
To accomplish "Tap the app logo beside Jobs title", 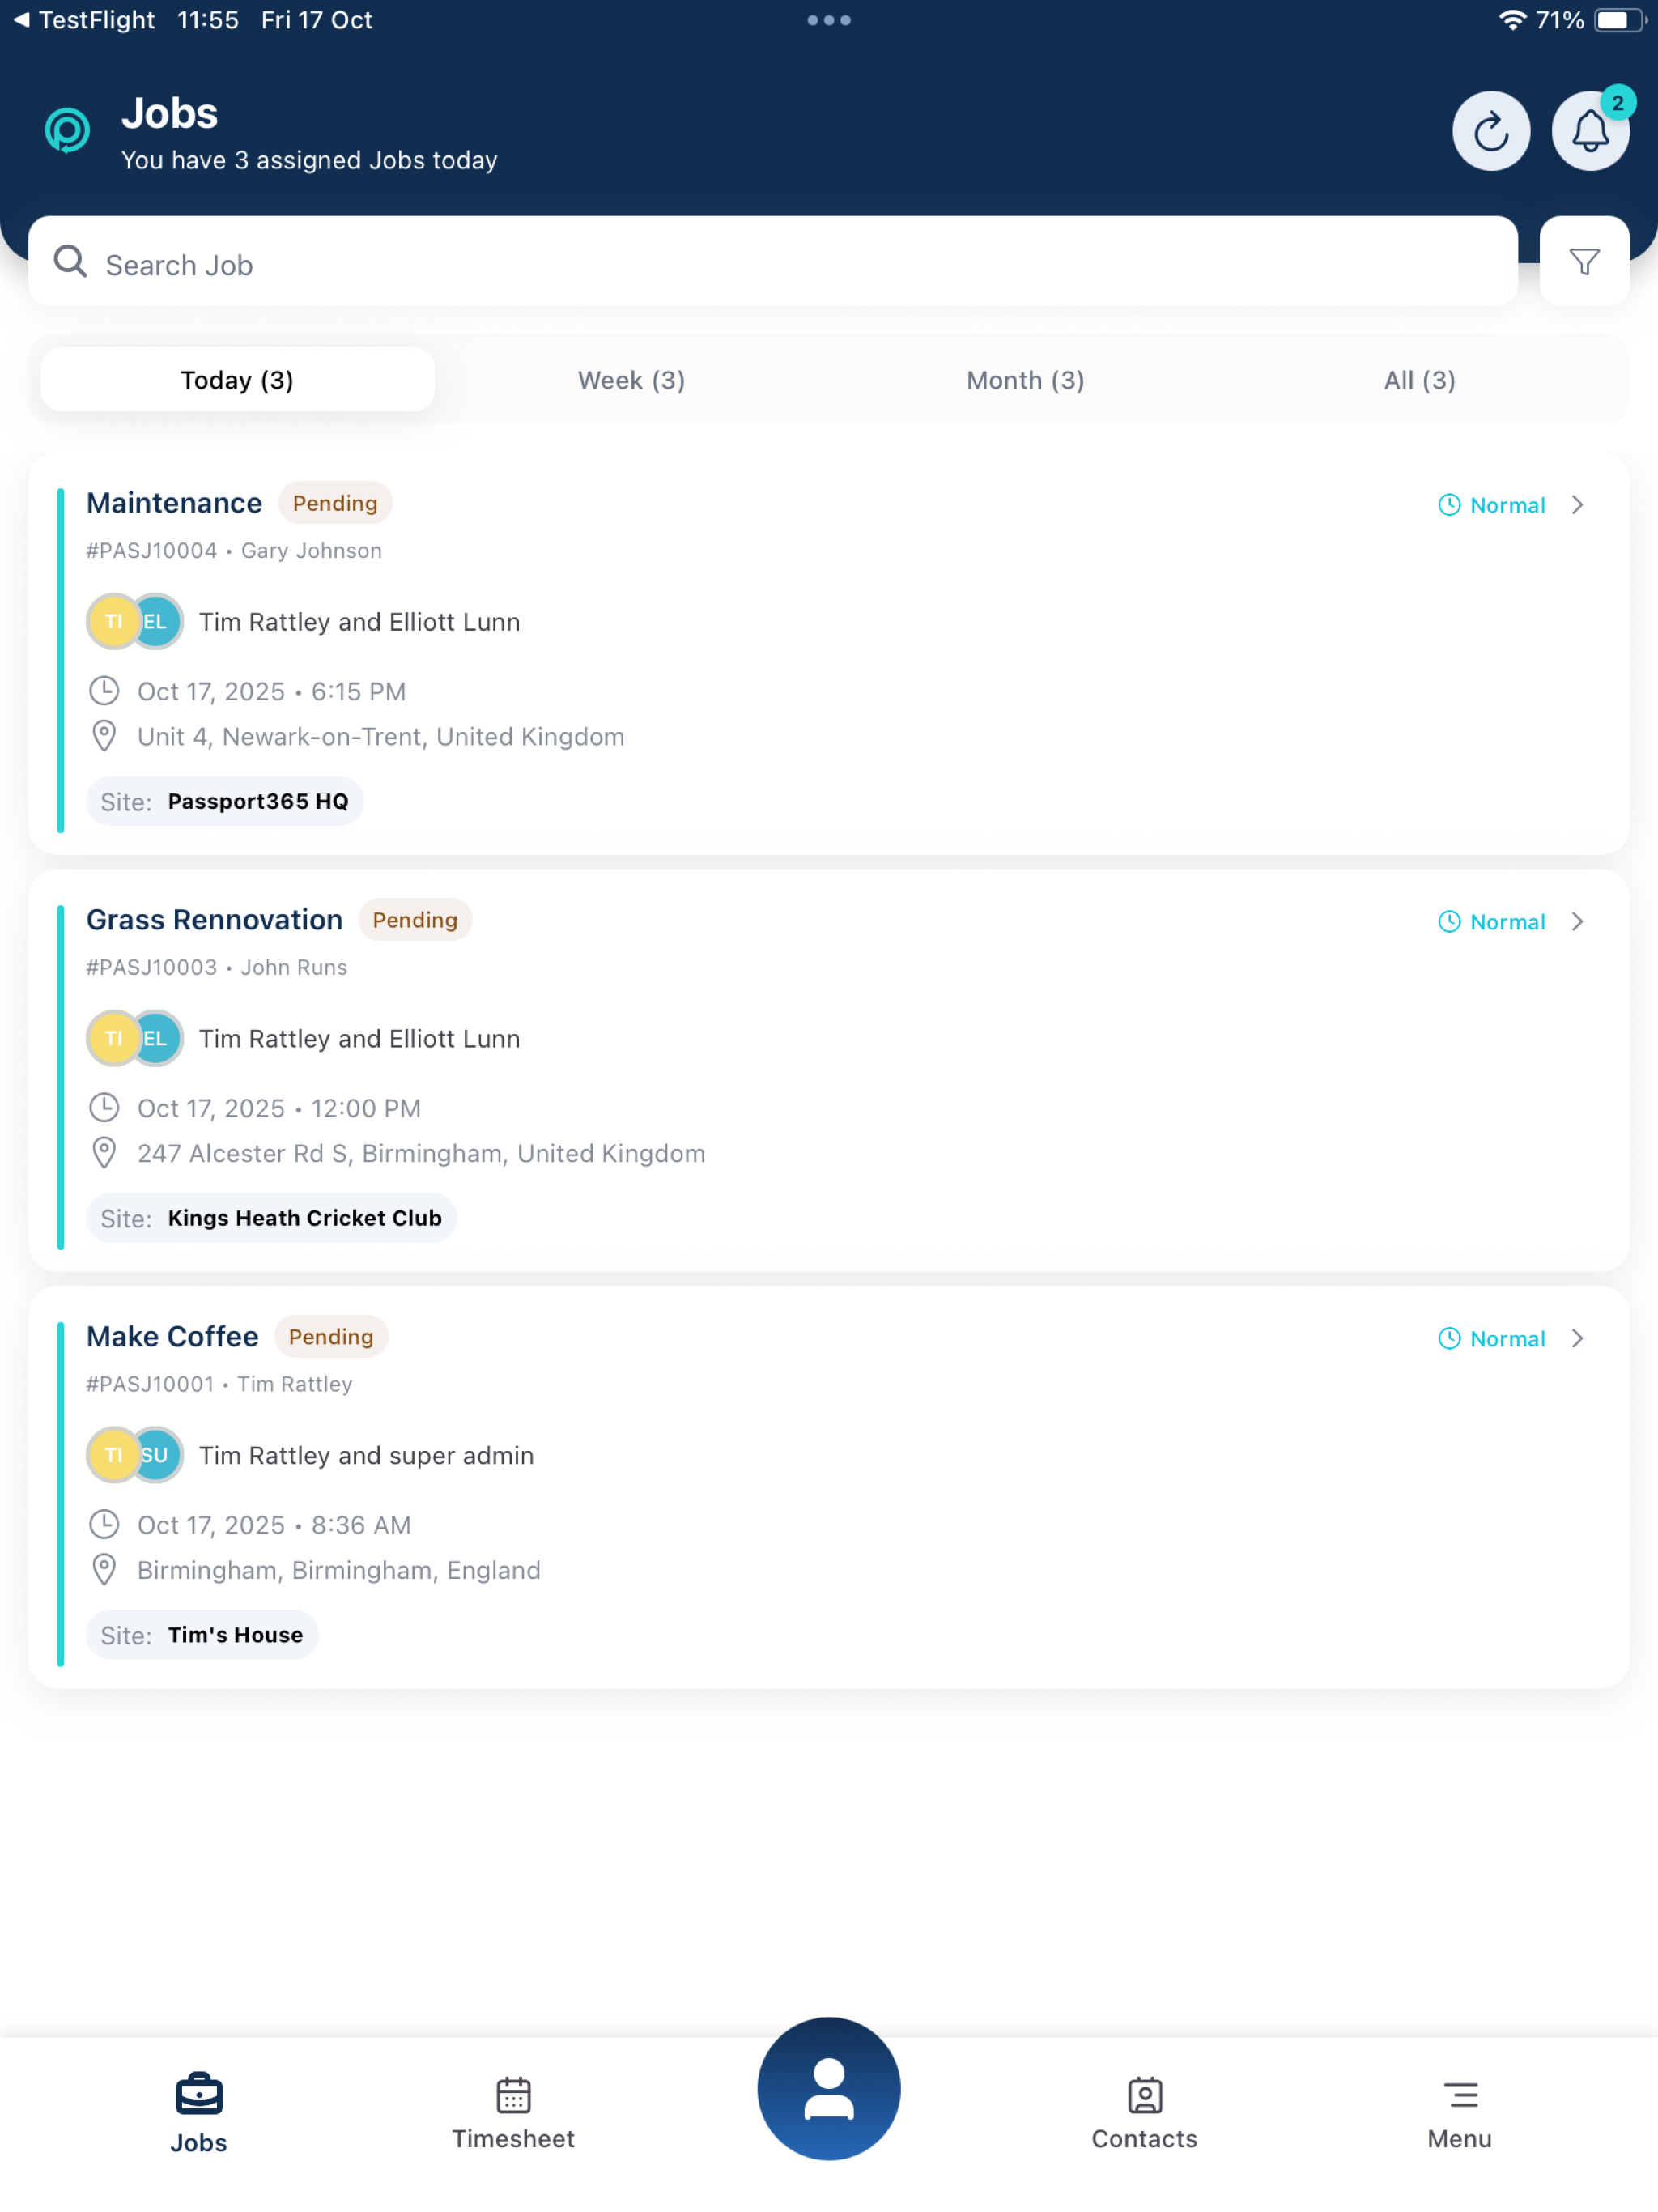I will 67,131.
